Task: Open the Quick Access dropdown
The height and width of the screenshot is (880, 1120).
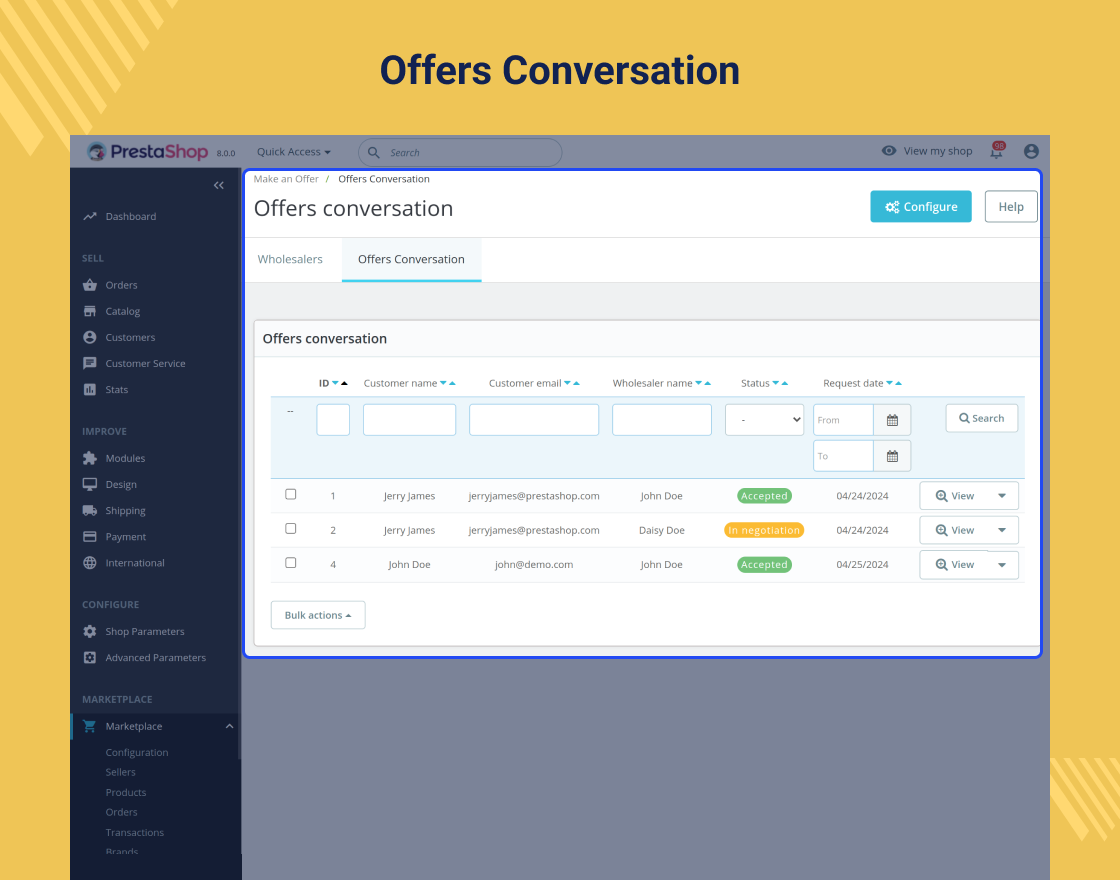Action: pos(294,151)
